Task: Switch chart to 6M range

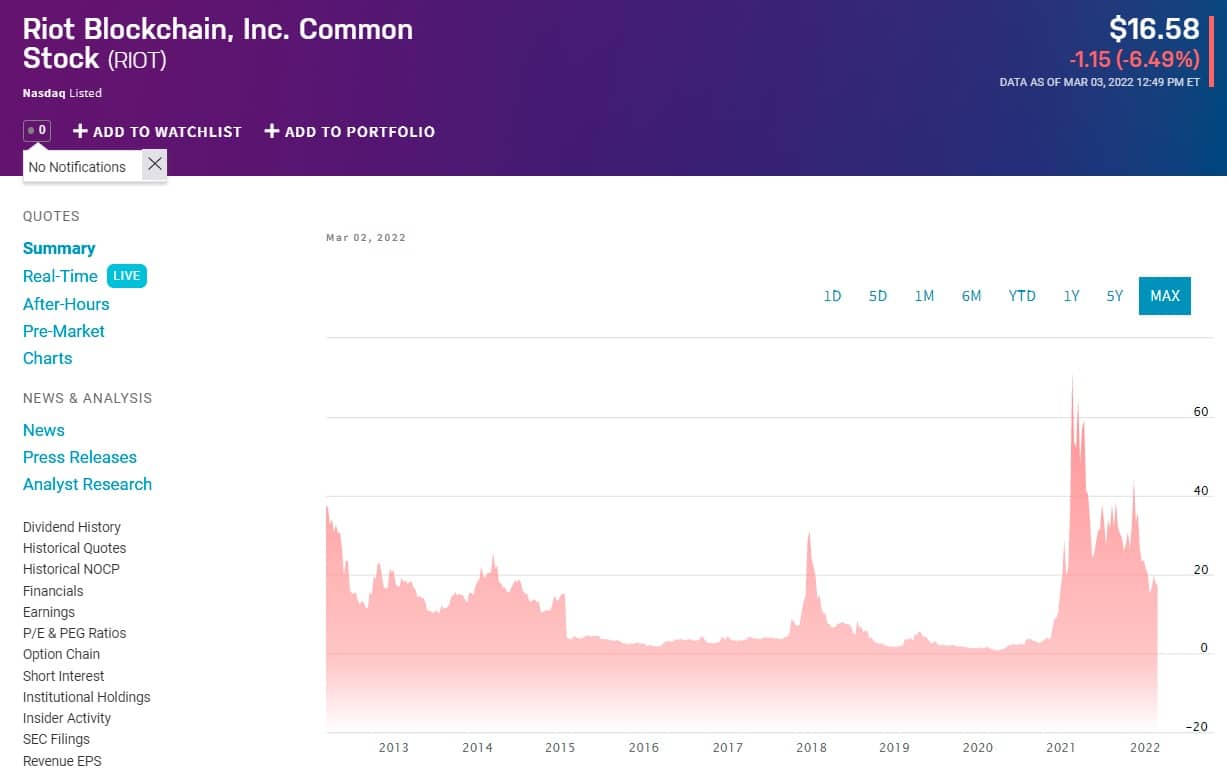Action: [971, 296]
